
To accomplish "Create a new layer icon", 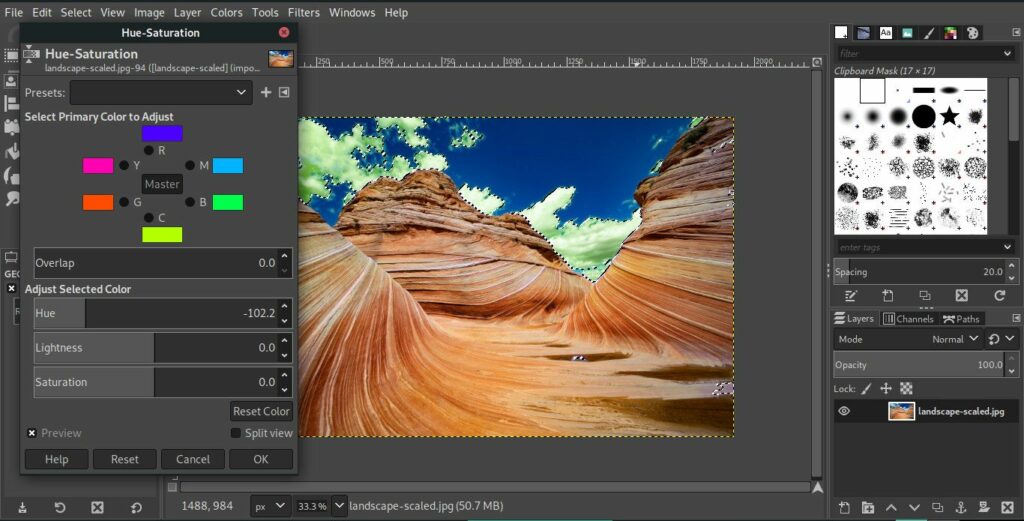I will point(844,508).
